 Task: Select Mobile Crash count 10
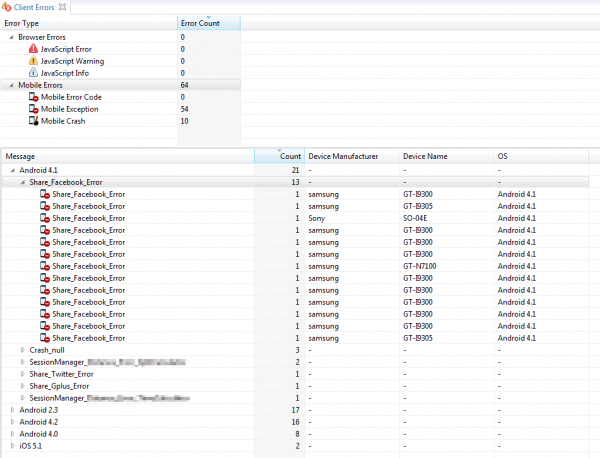[184, 121]
